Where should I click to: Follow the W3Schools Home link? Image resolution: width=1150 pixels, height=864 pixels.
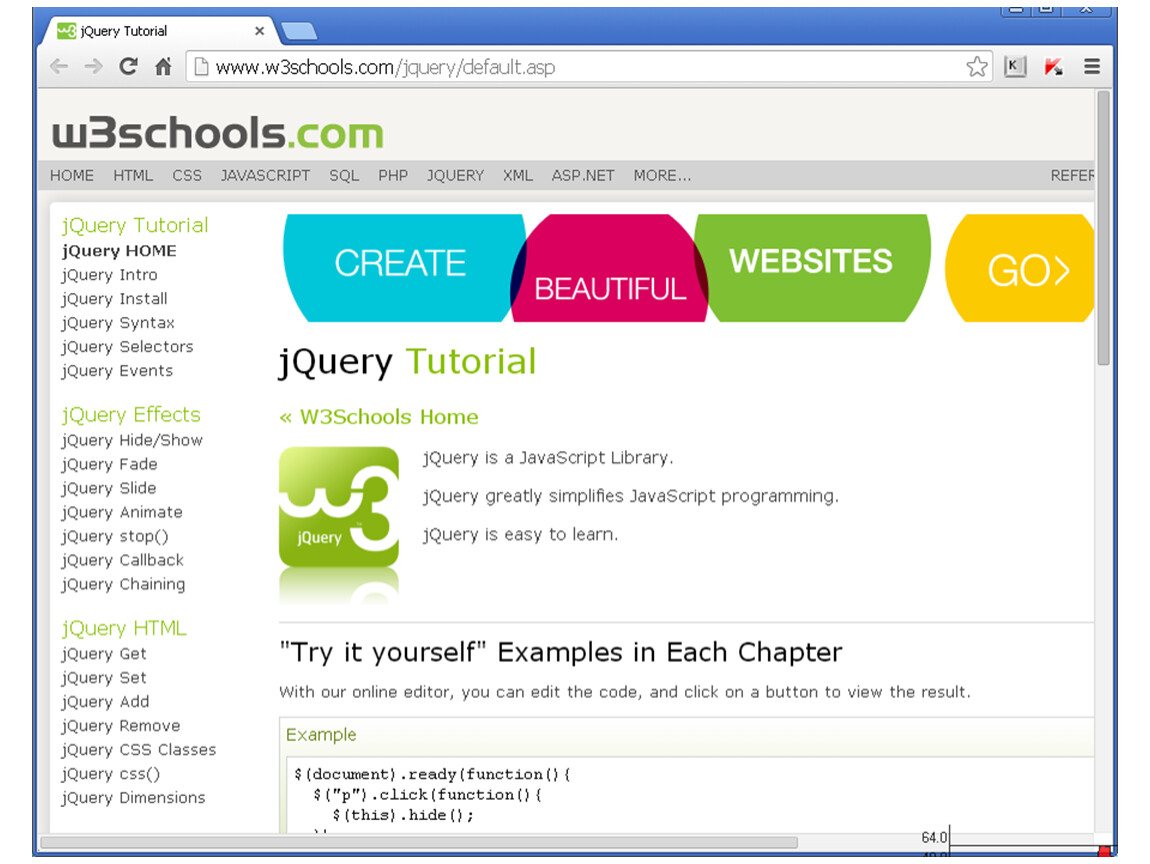click(379, 417)
